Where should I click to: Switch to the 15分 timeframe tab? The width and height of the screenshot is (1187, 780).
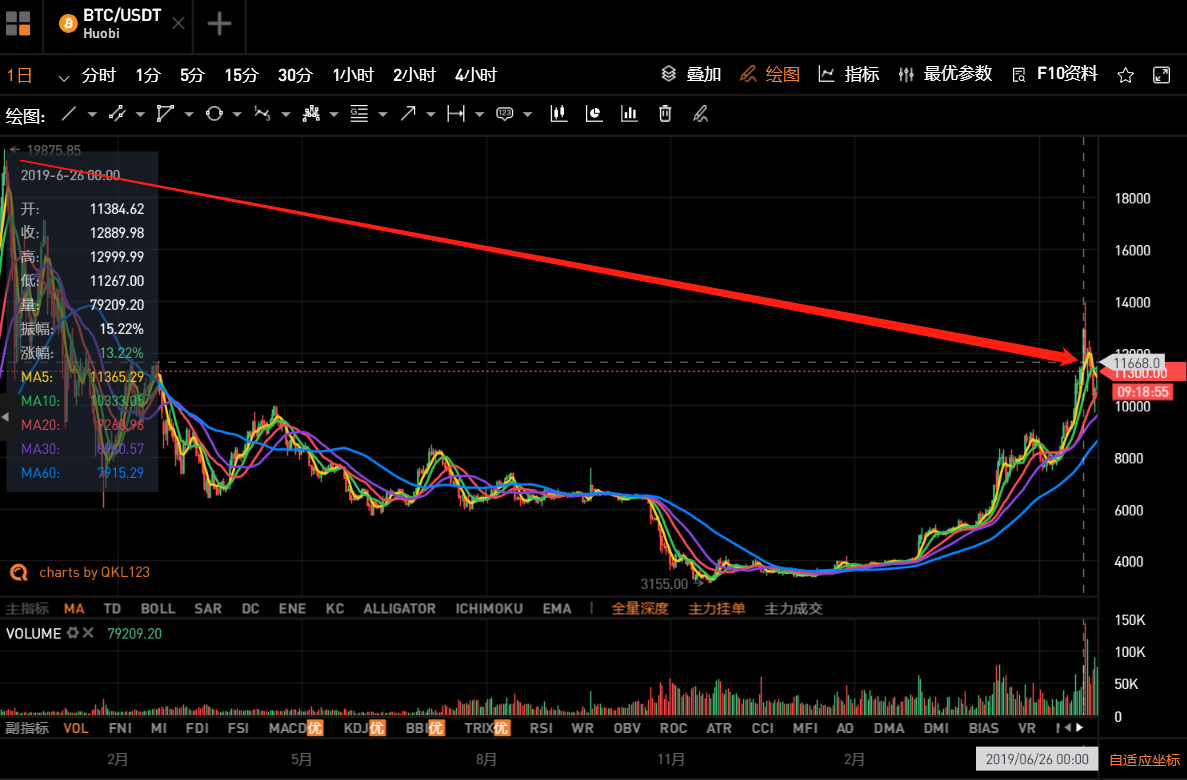241,75
